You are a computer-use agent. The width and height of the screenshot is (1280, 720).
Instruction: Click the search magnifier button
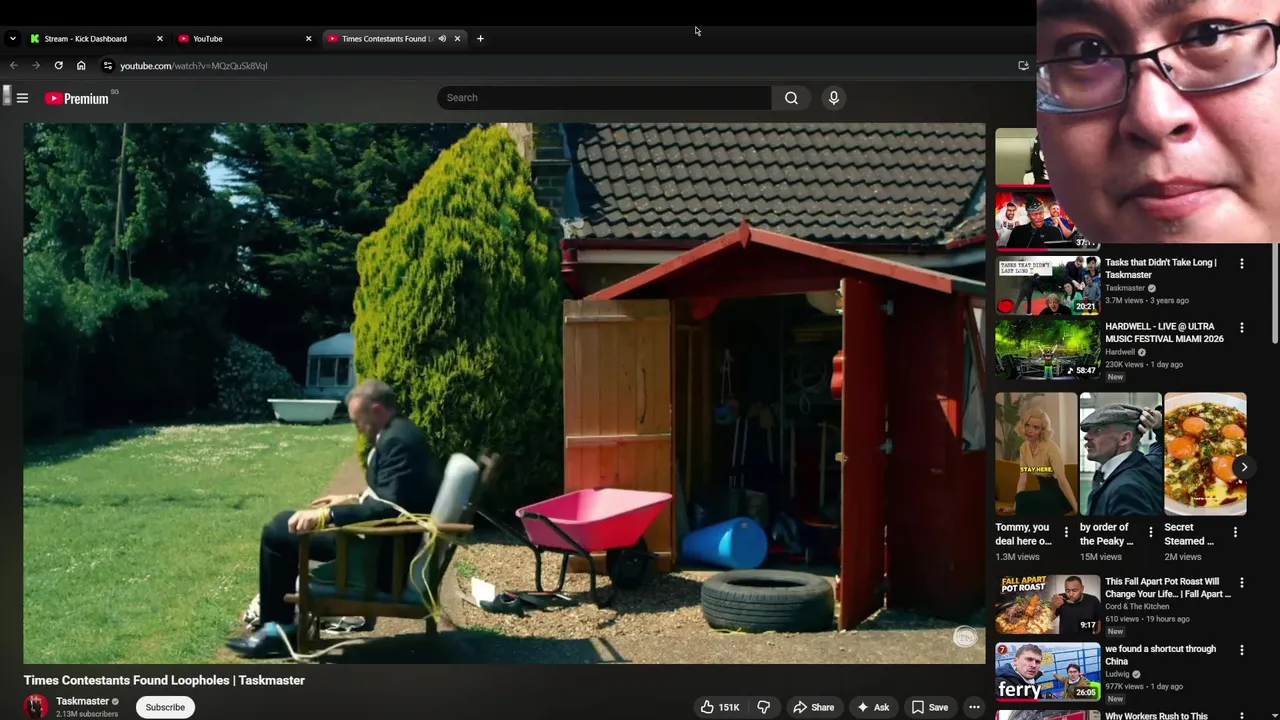(791, 98)
